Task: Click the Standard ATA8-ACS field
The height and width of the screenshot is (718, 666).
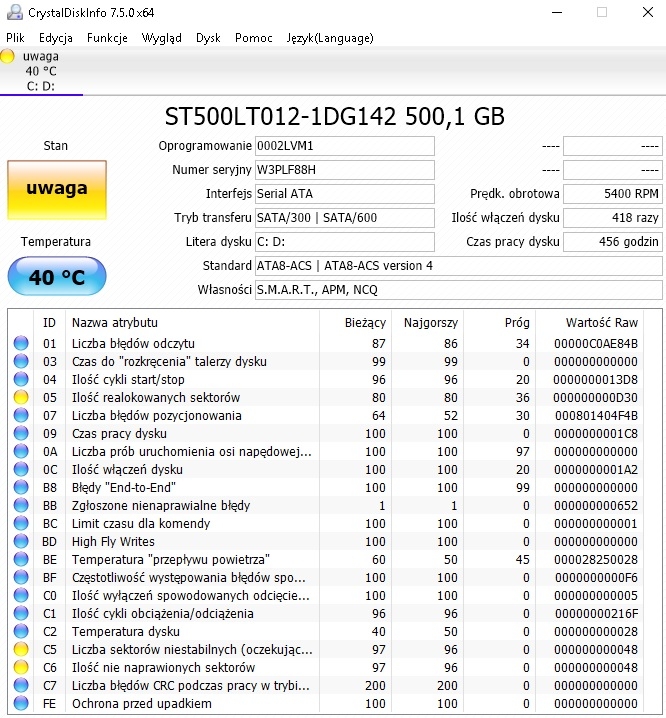Action: click(x=459, y=266)
